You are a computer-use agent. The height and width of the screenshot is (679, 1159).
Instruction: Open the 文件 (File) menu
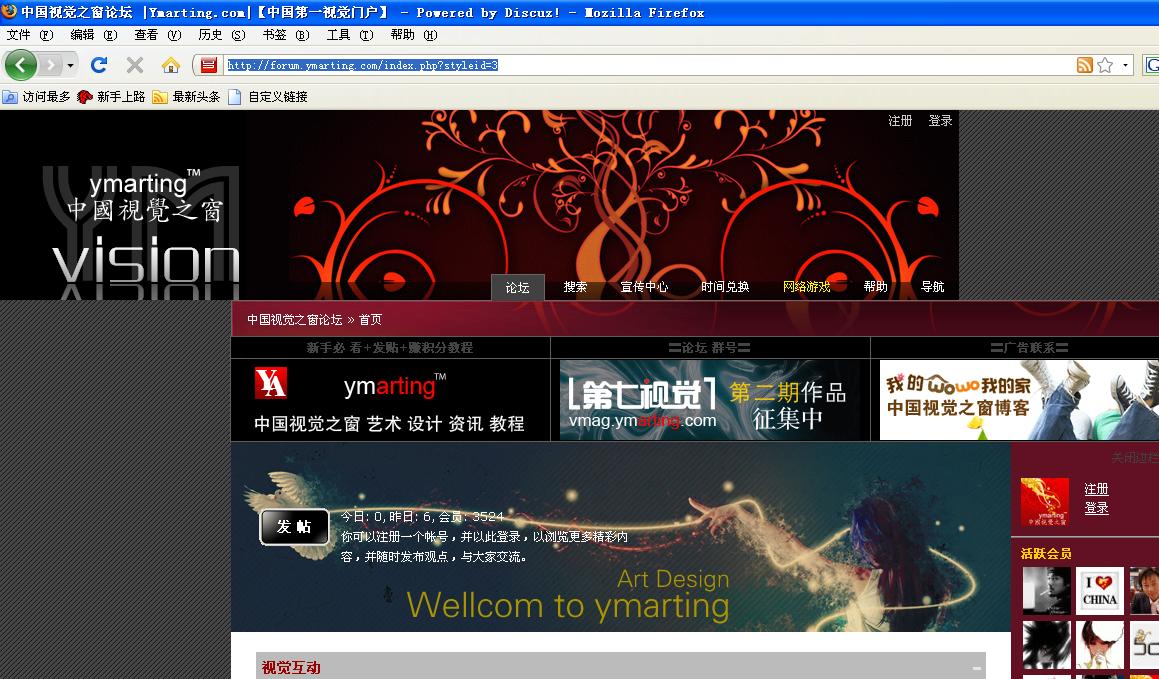pos(30,35)
